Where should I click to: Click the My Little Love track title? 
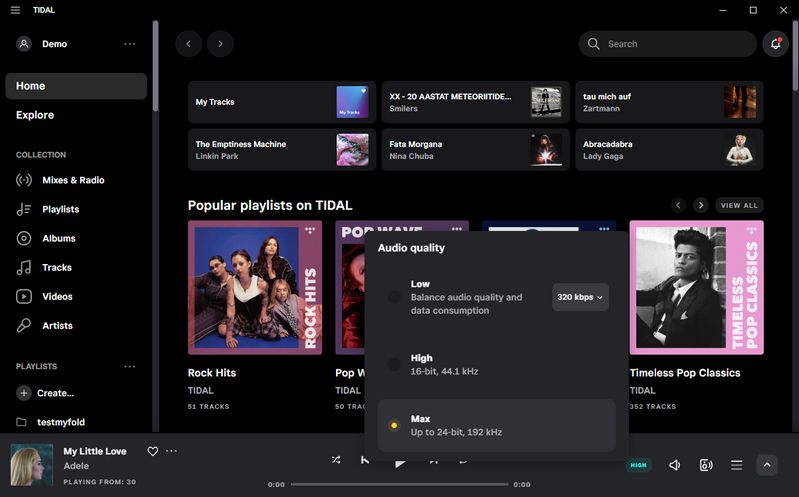pos(95,451)
